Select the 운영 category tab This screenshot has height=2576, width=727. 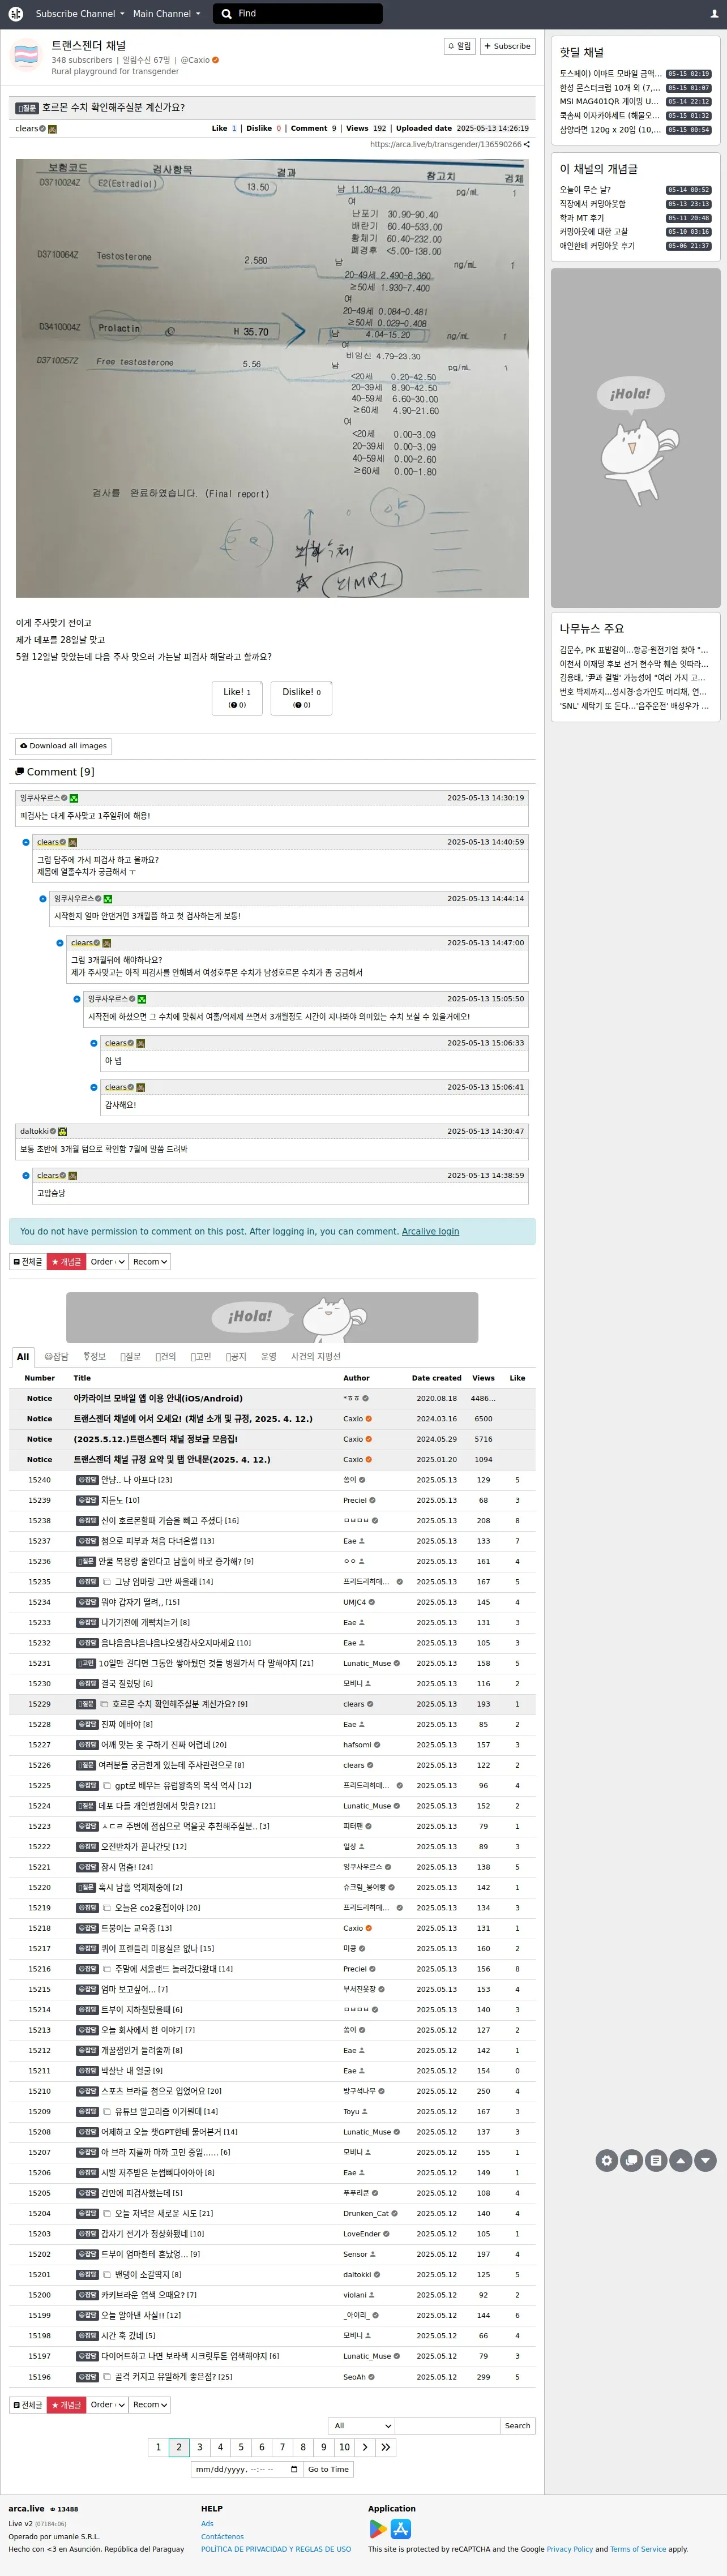click(269, 1357)
